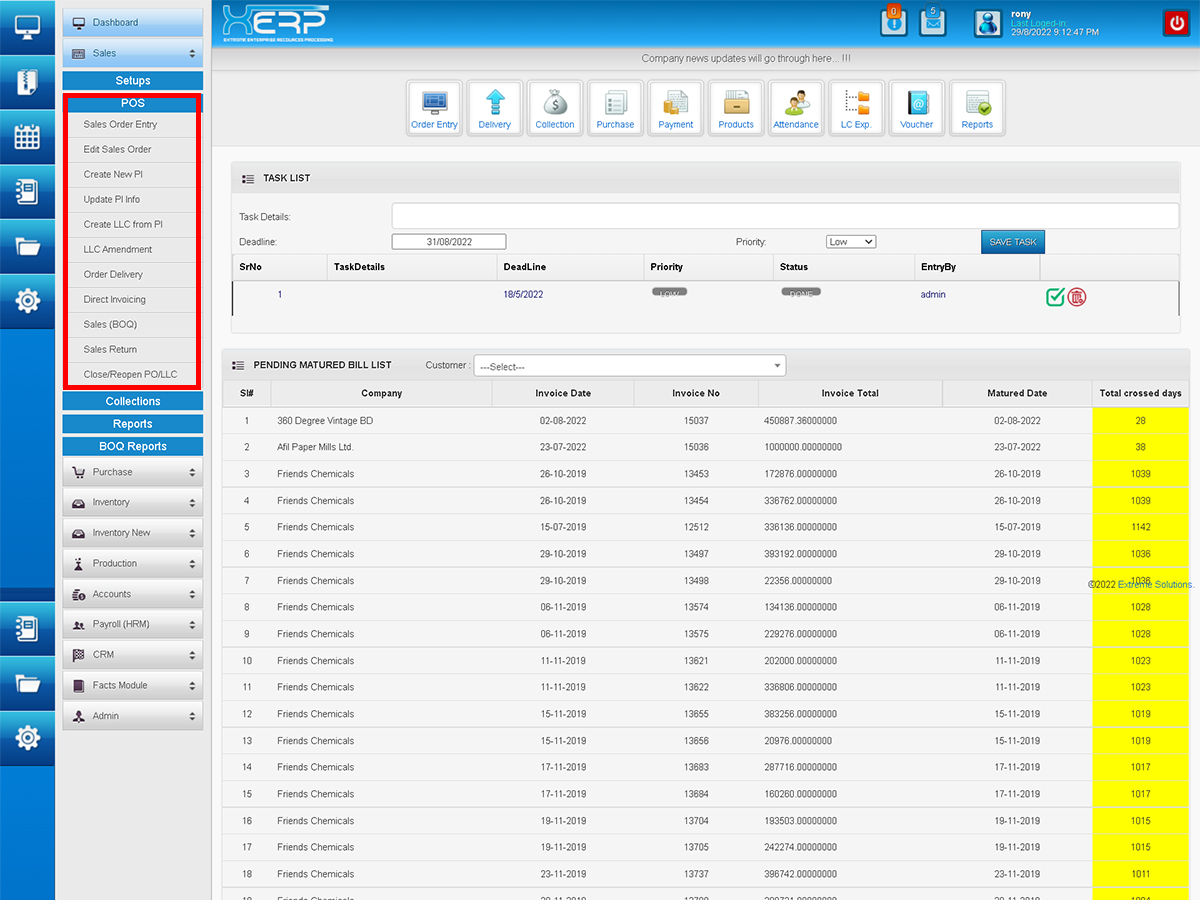Open the Collections section header
The height and width of the screenshot is (900, 1200).
point(133,401)
